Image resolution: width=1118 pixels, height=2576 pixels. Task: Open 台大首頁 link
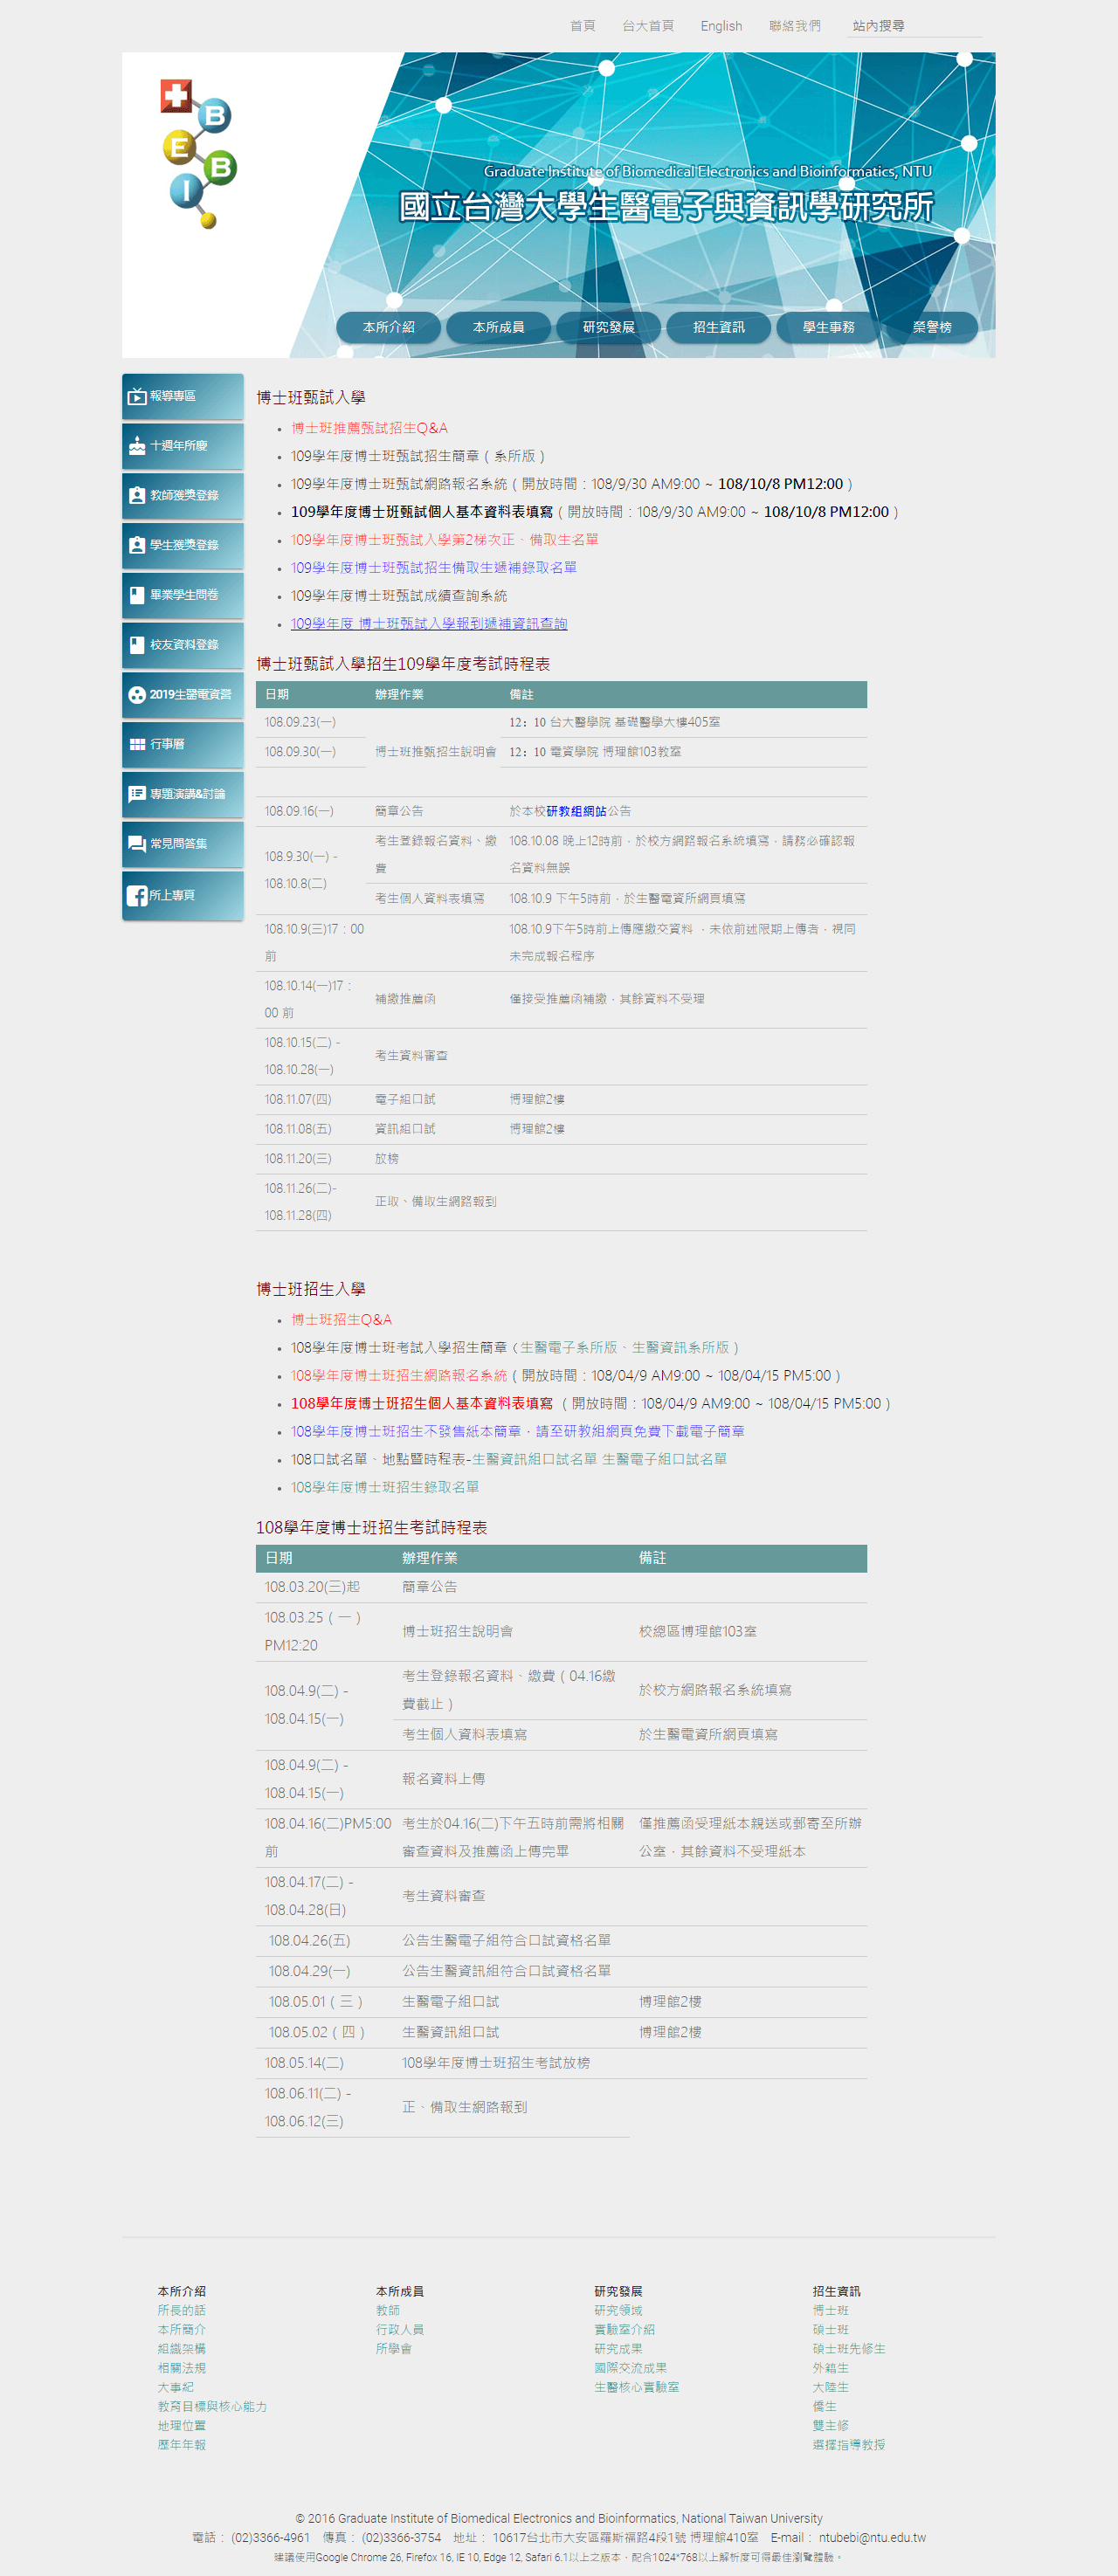tap(647, 26)
